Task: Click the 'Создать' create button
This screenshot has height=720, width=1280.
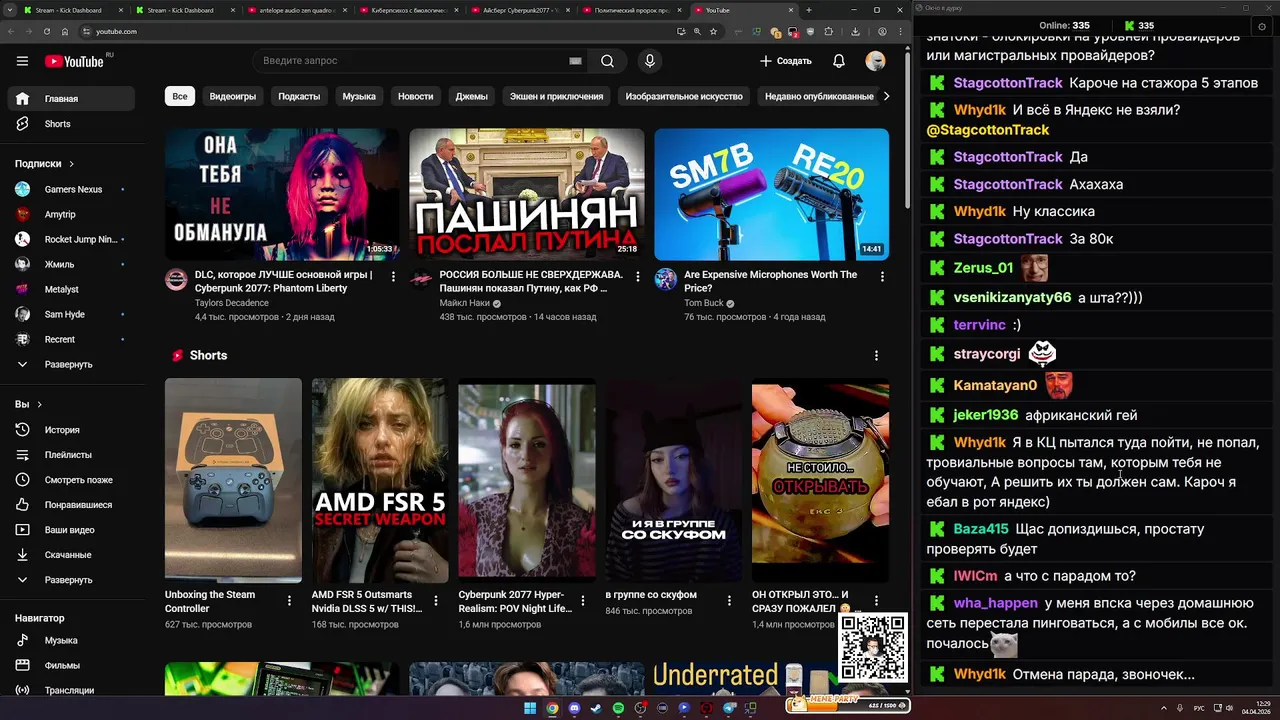Action: coord(786,61)
